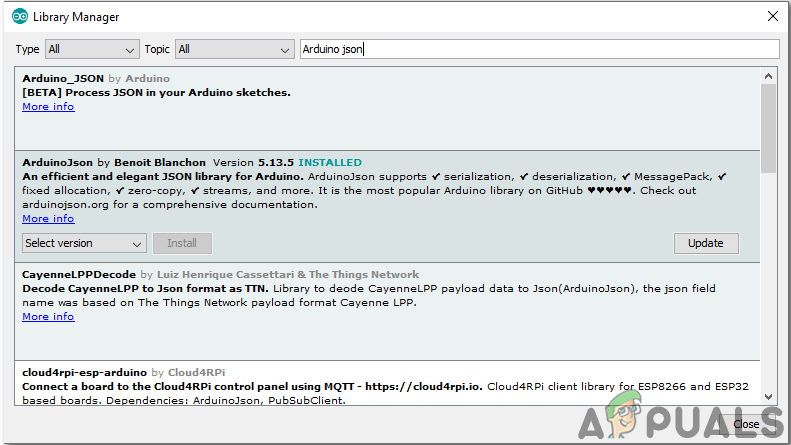
Task: Click 'An efficient and elegant JSON library' text
Action: point(163,177)
